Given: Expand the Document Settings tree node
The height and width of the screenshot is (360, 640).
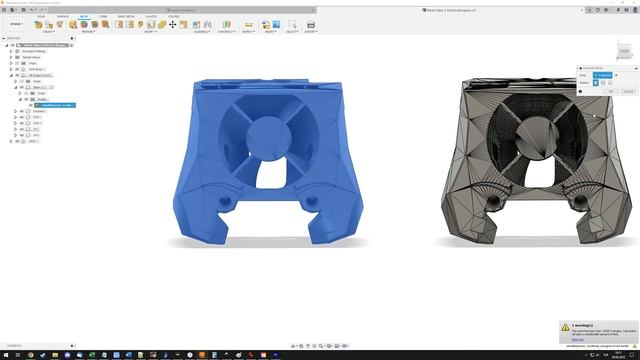Looking at the screenshot, I should pyautogui.click(x=11, y=51).
